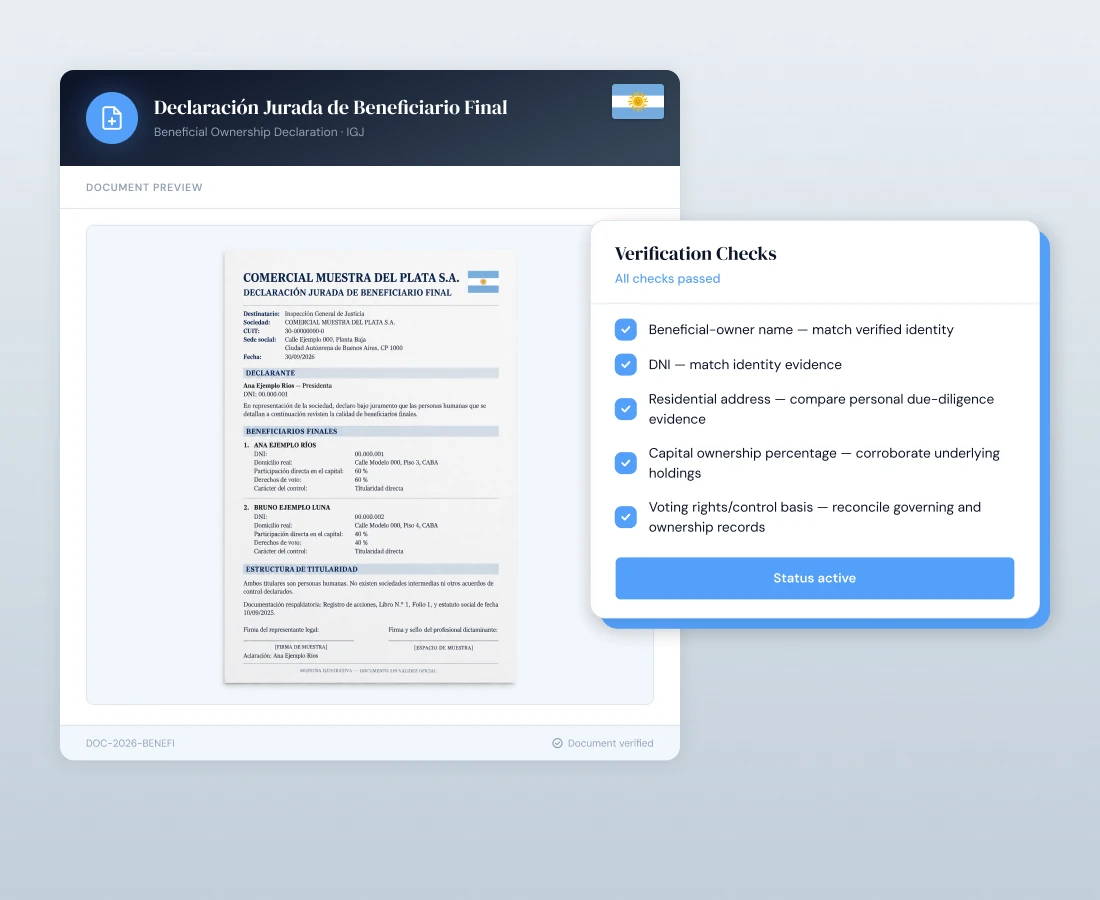Toggle the Voting rights/control basis checkbox
1100x900 pixels.
[626, 517]
